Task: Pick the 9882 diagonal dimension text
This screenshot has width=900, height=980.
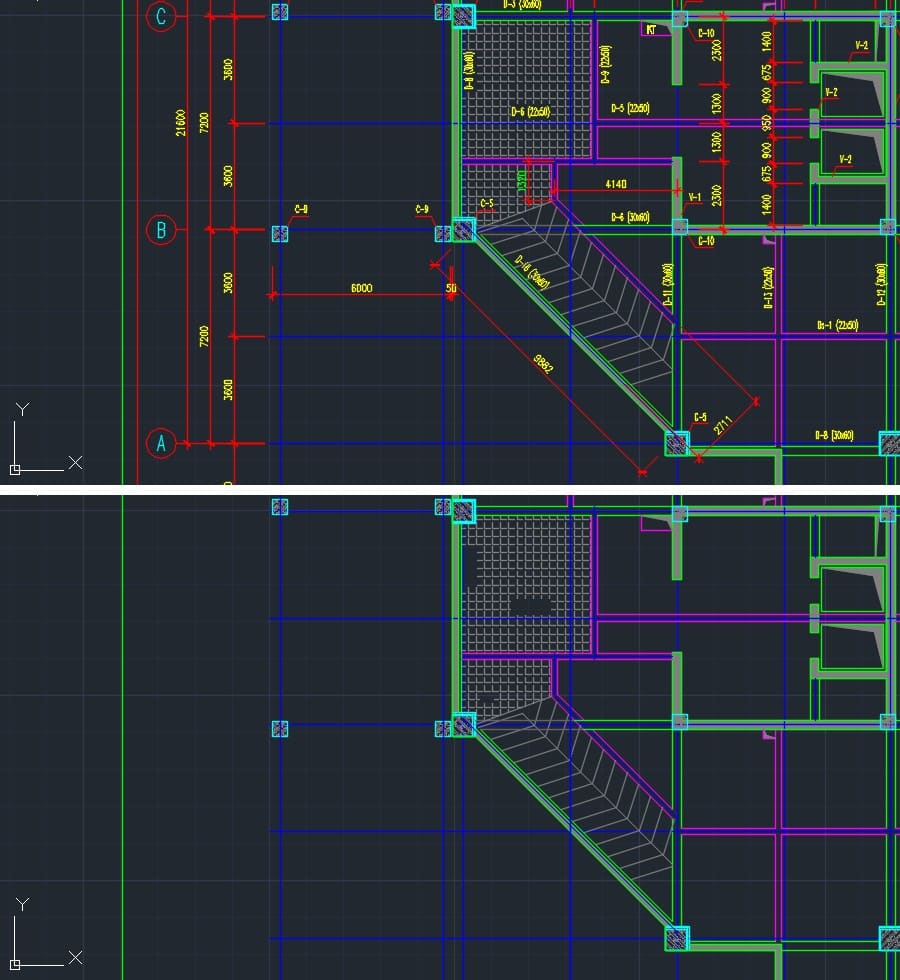Action: 543,363
